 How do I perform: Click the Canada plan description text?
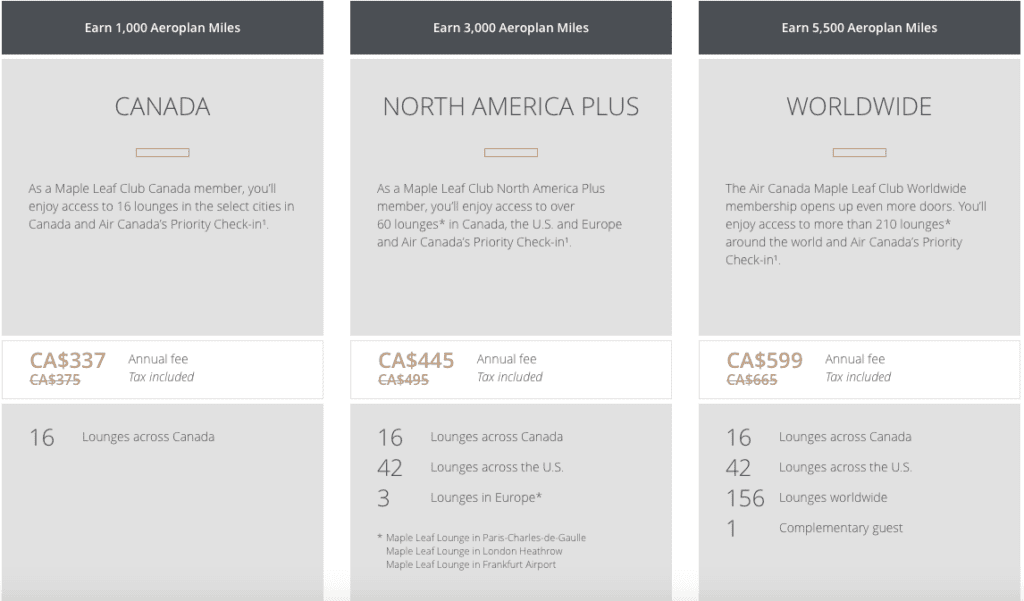pos(161,206)
